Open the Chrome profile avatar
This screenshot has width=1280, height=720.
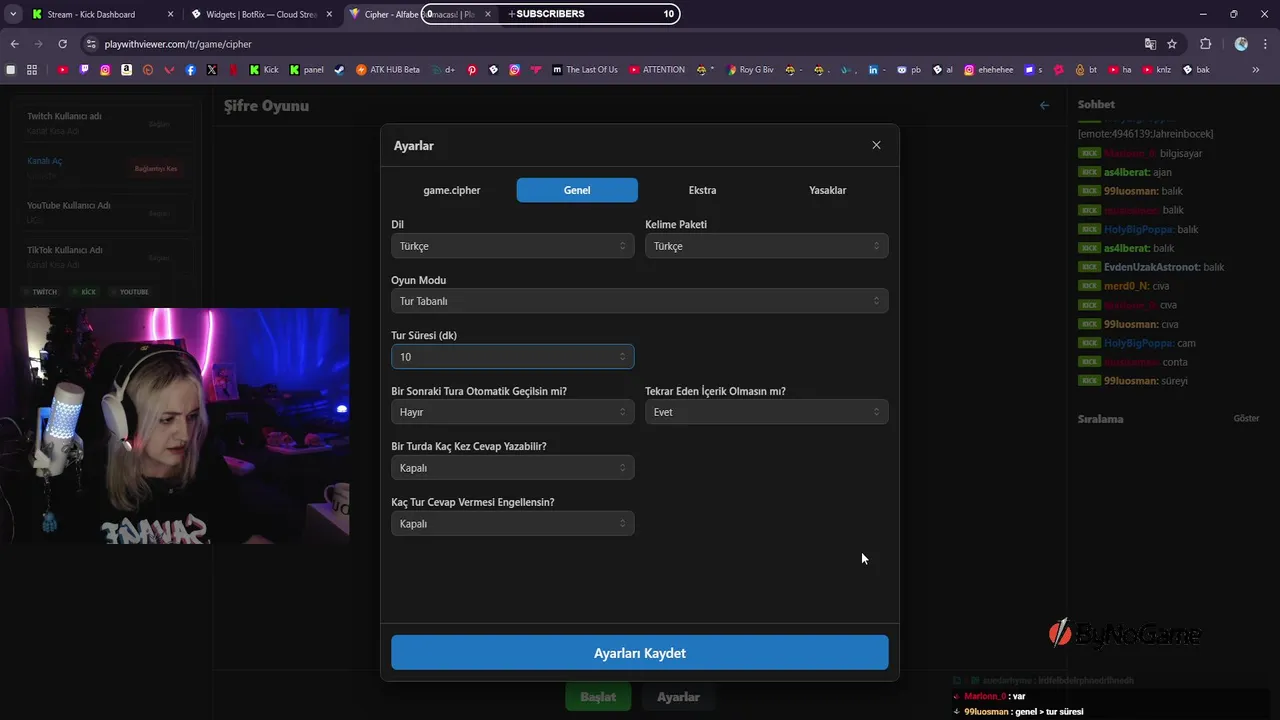tap(1241, 44)
